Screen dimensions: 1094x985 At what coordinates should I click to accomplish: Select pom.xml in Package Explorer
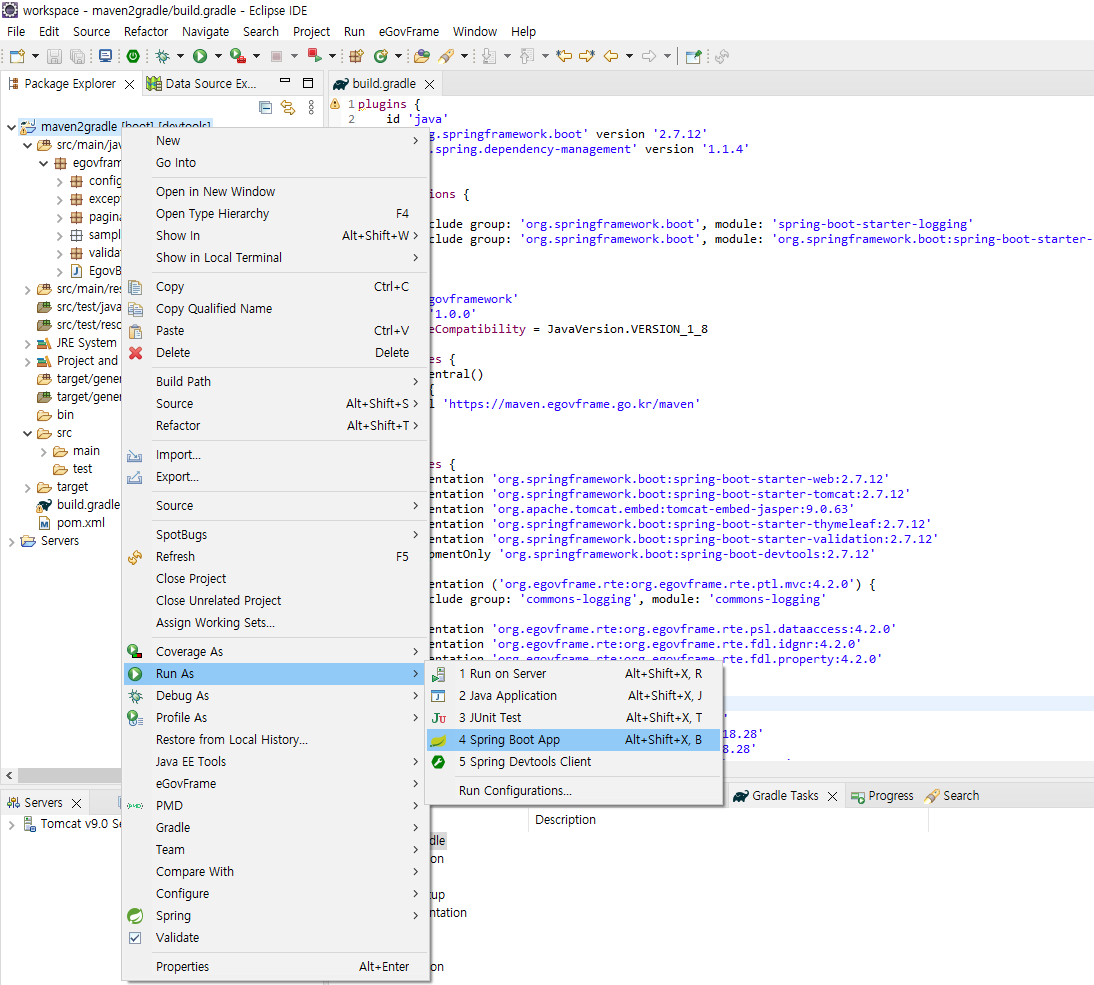[x=80, y=523]
